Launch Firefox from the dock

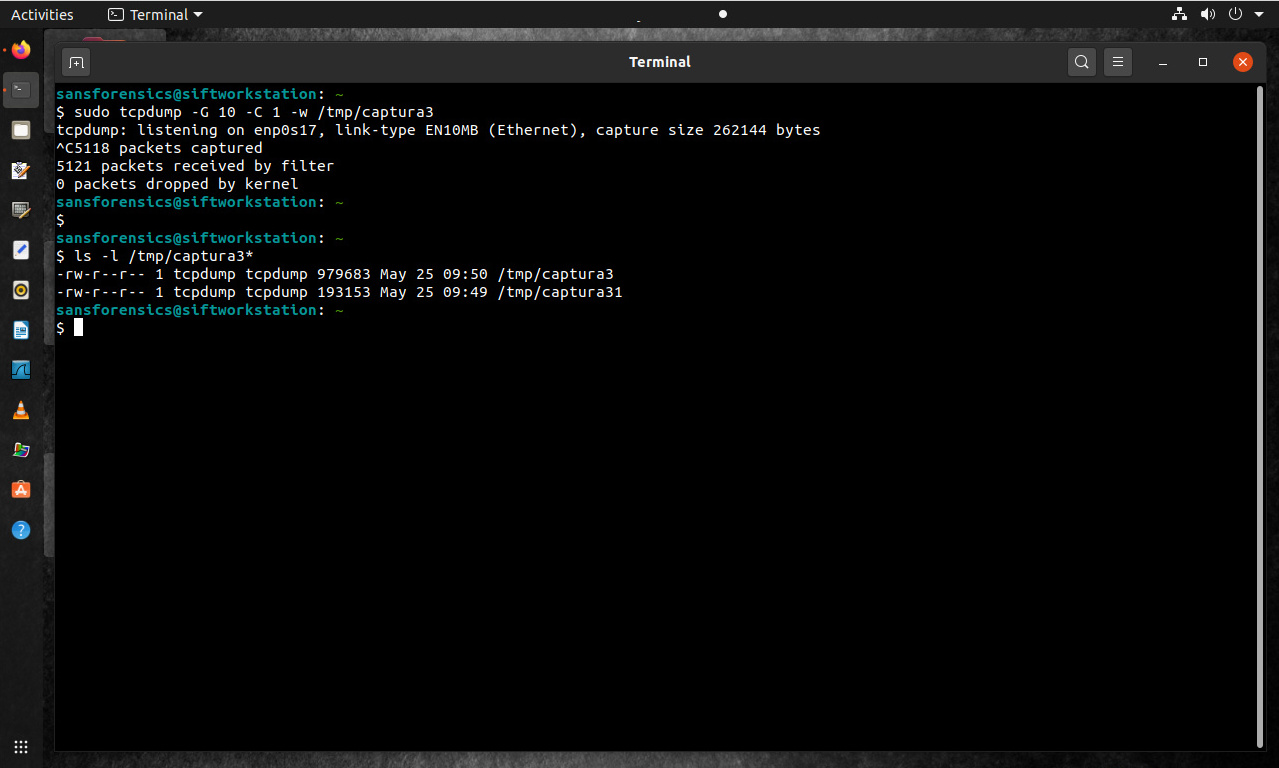point(21,49)
